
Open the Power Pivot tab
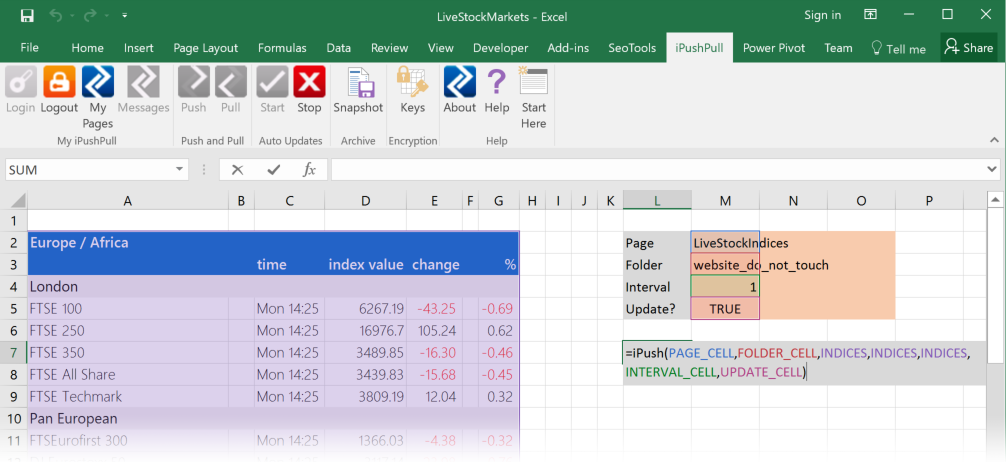pos(773,48)
